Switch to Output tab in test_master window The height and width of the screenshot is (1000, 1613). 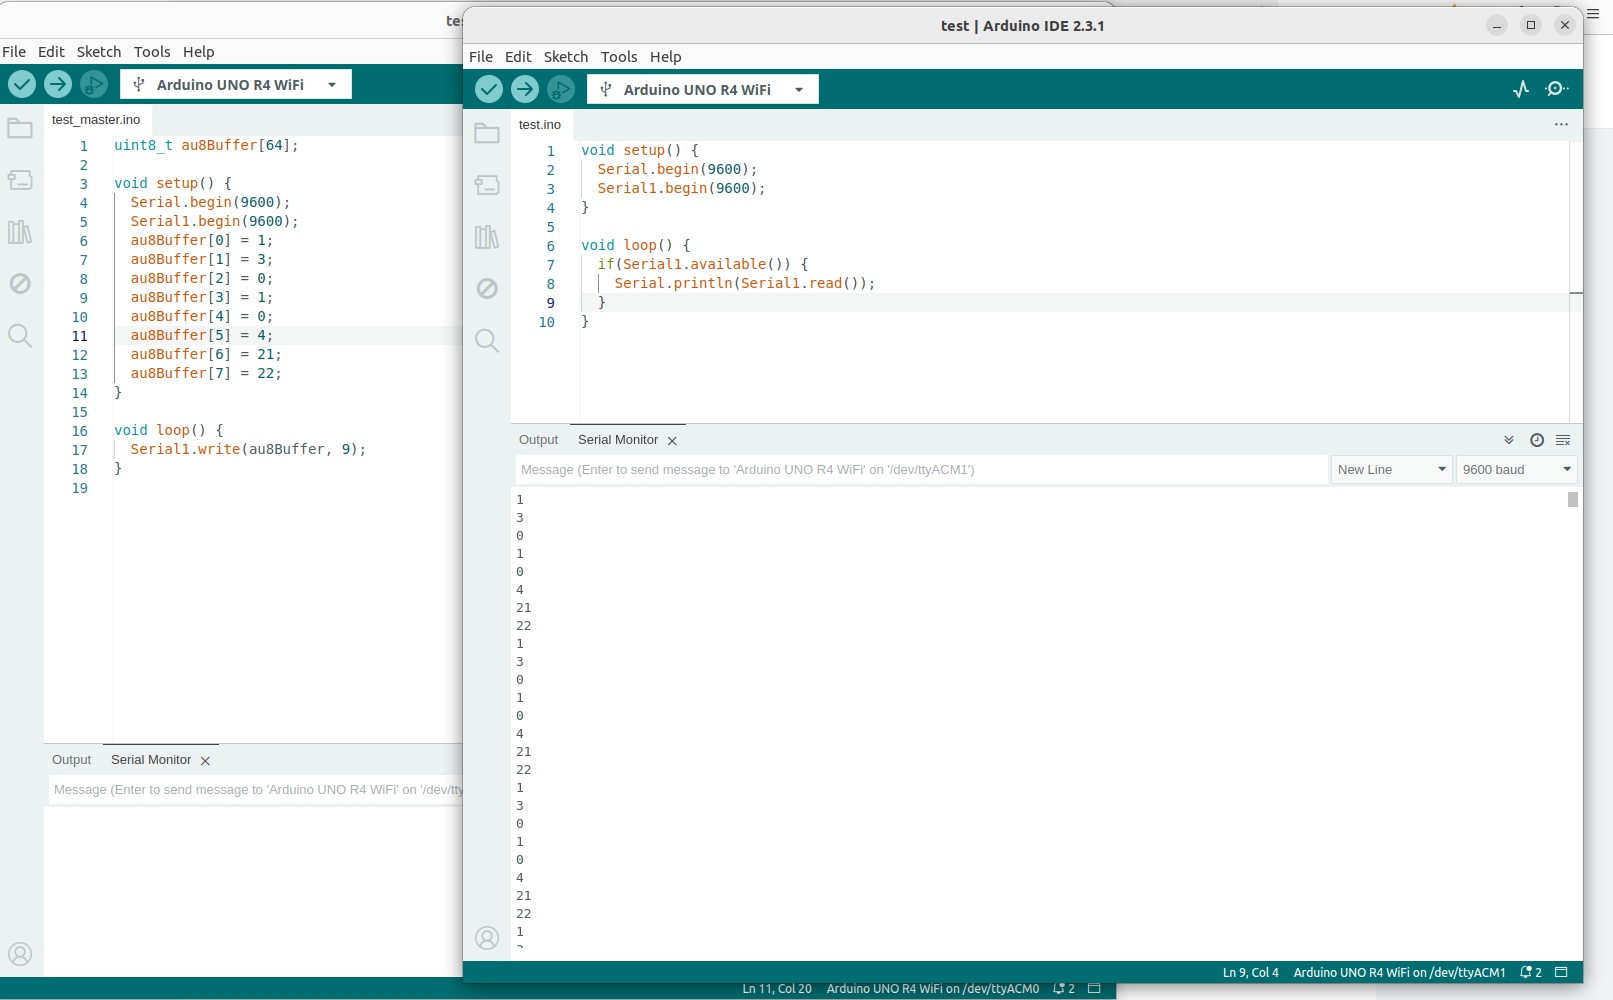point(71,760)
